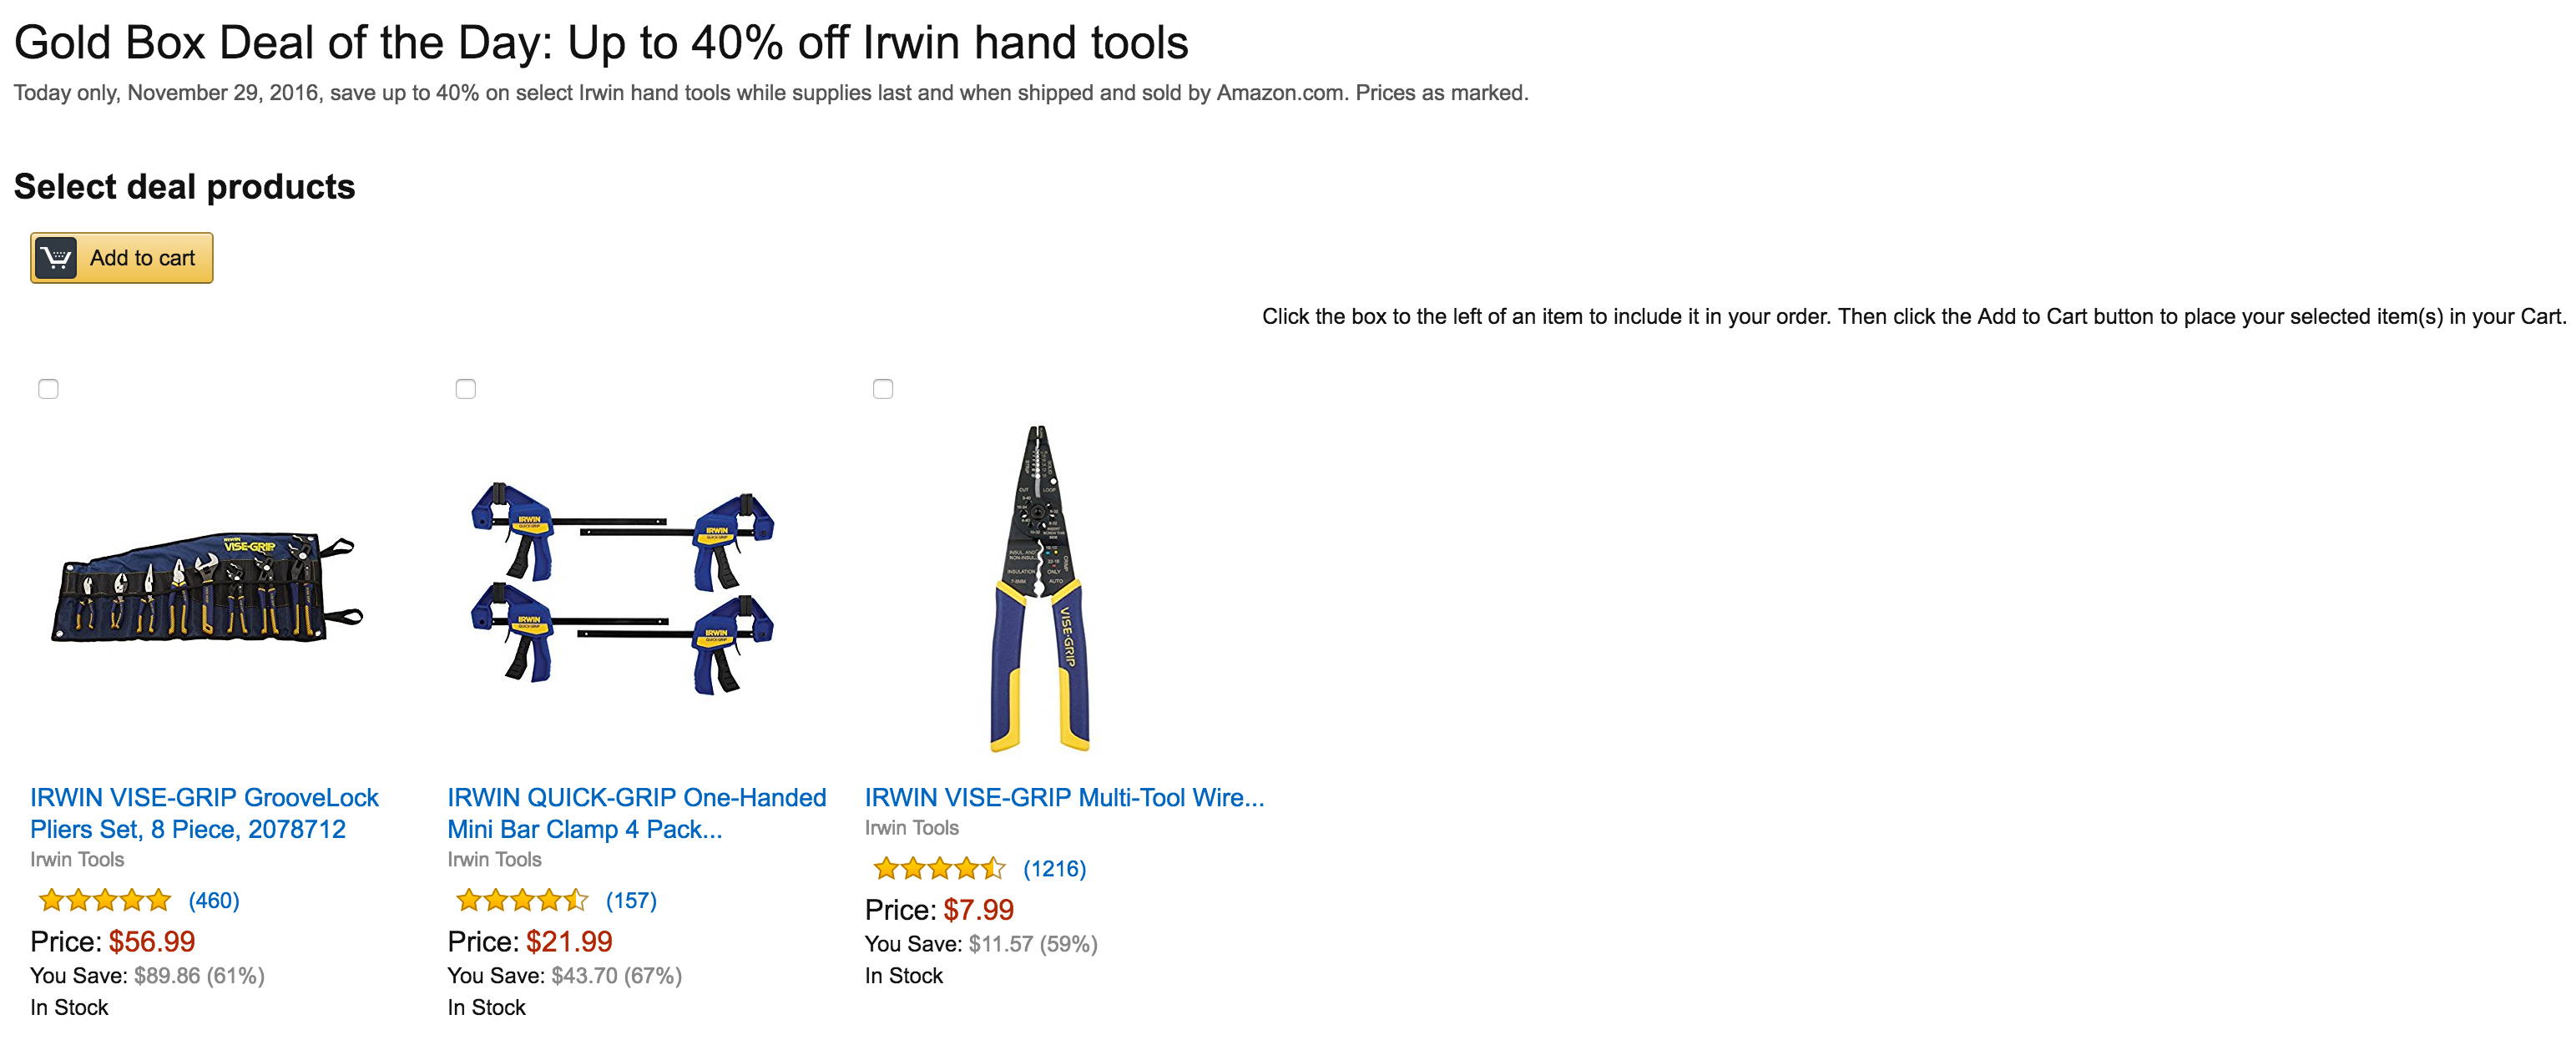
Task: Open the GrooveLock Pliers Set product image
Action: tap(206, 588)
